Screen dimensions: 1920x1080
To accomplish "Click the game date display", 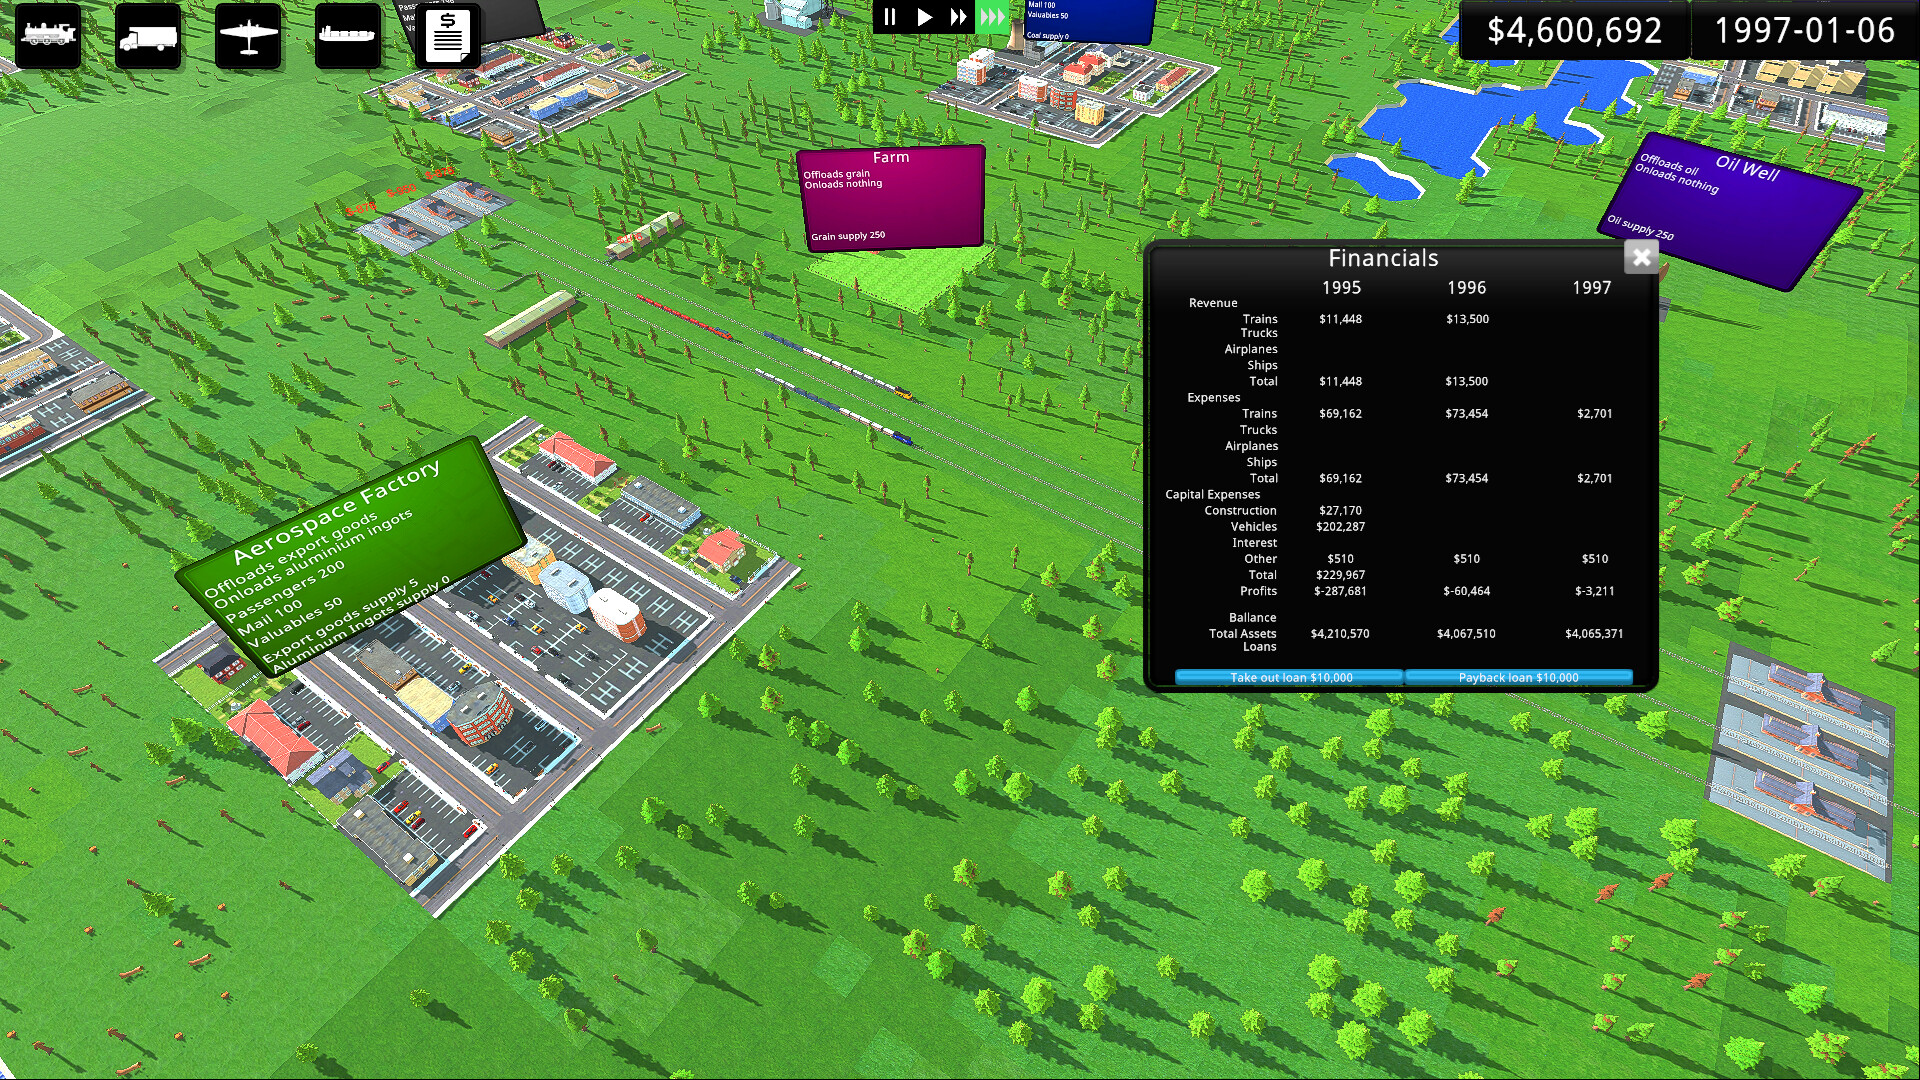I will (x=1804, y=30).
